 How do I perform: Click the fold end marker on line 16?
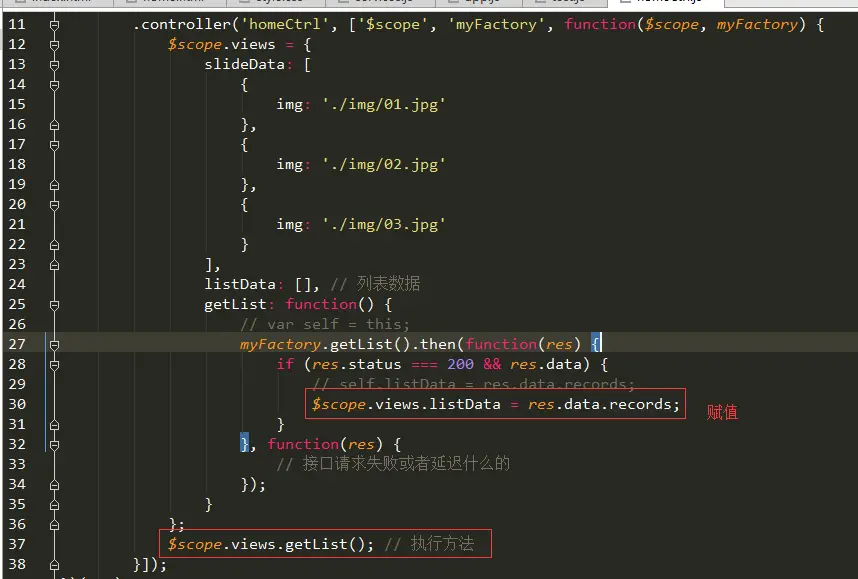point(54,125)
